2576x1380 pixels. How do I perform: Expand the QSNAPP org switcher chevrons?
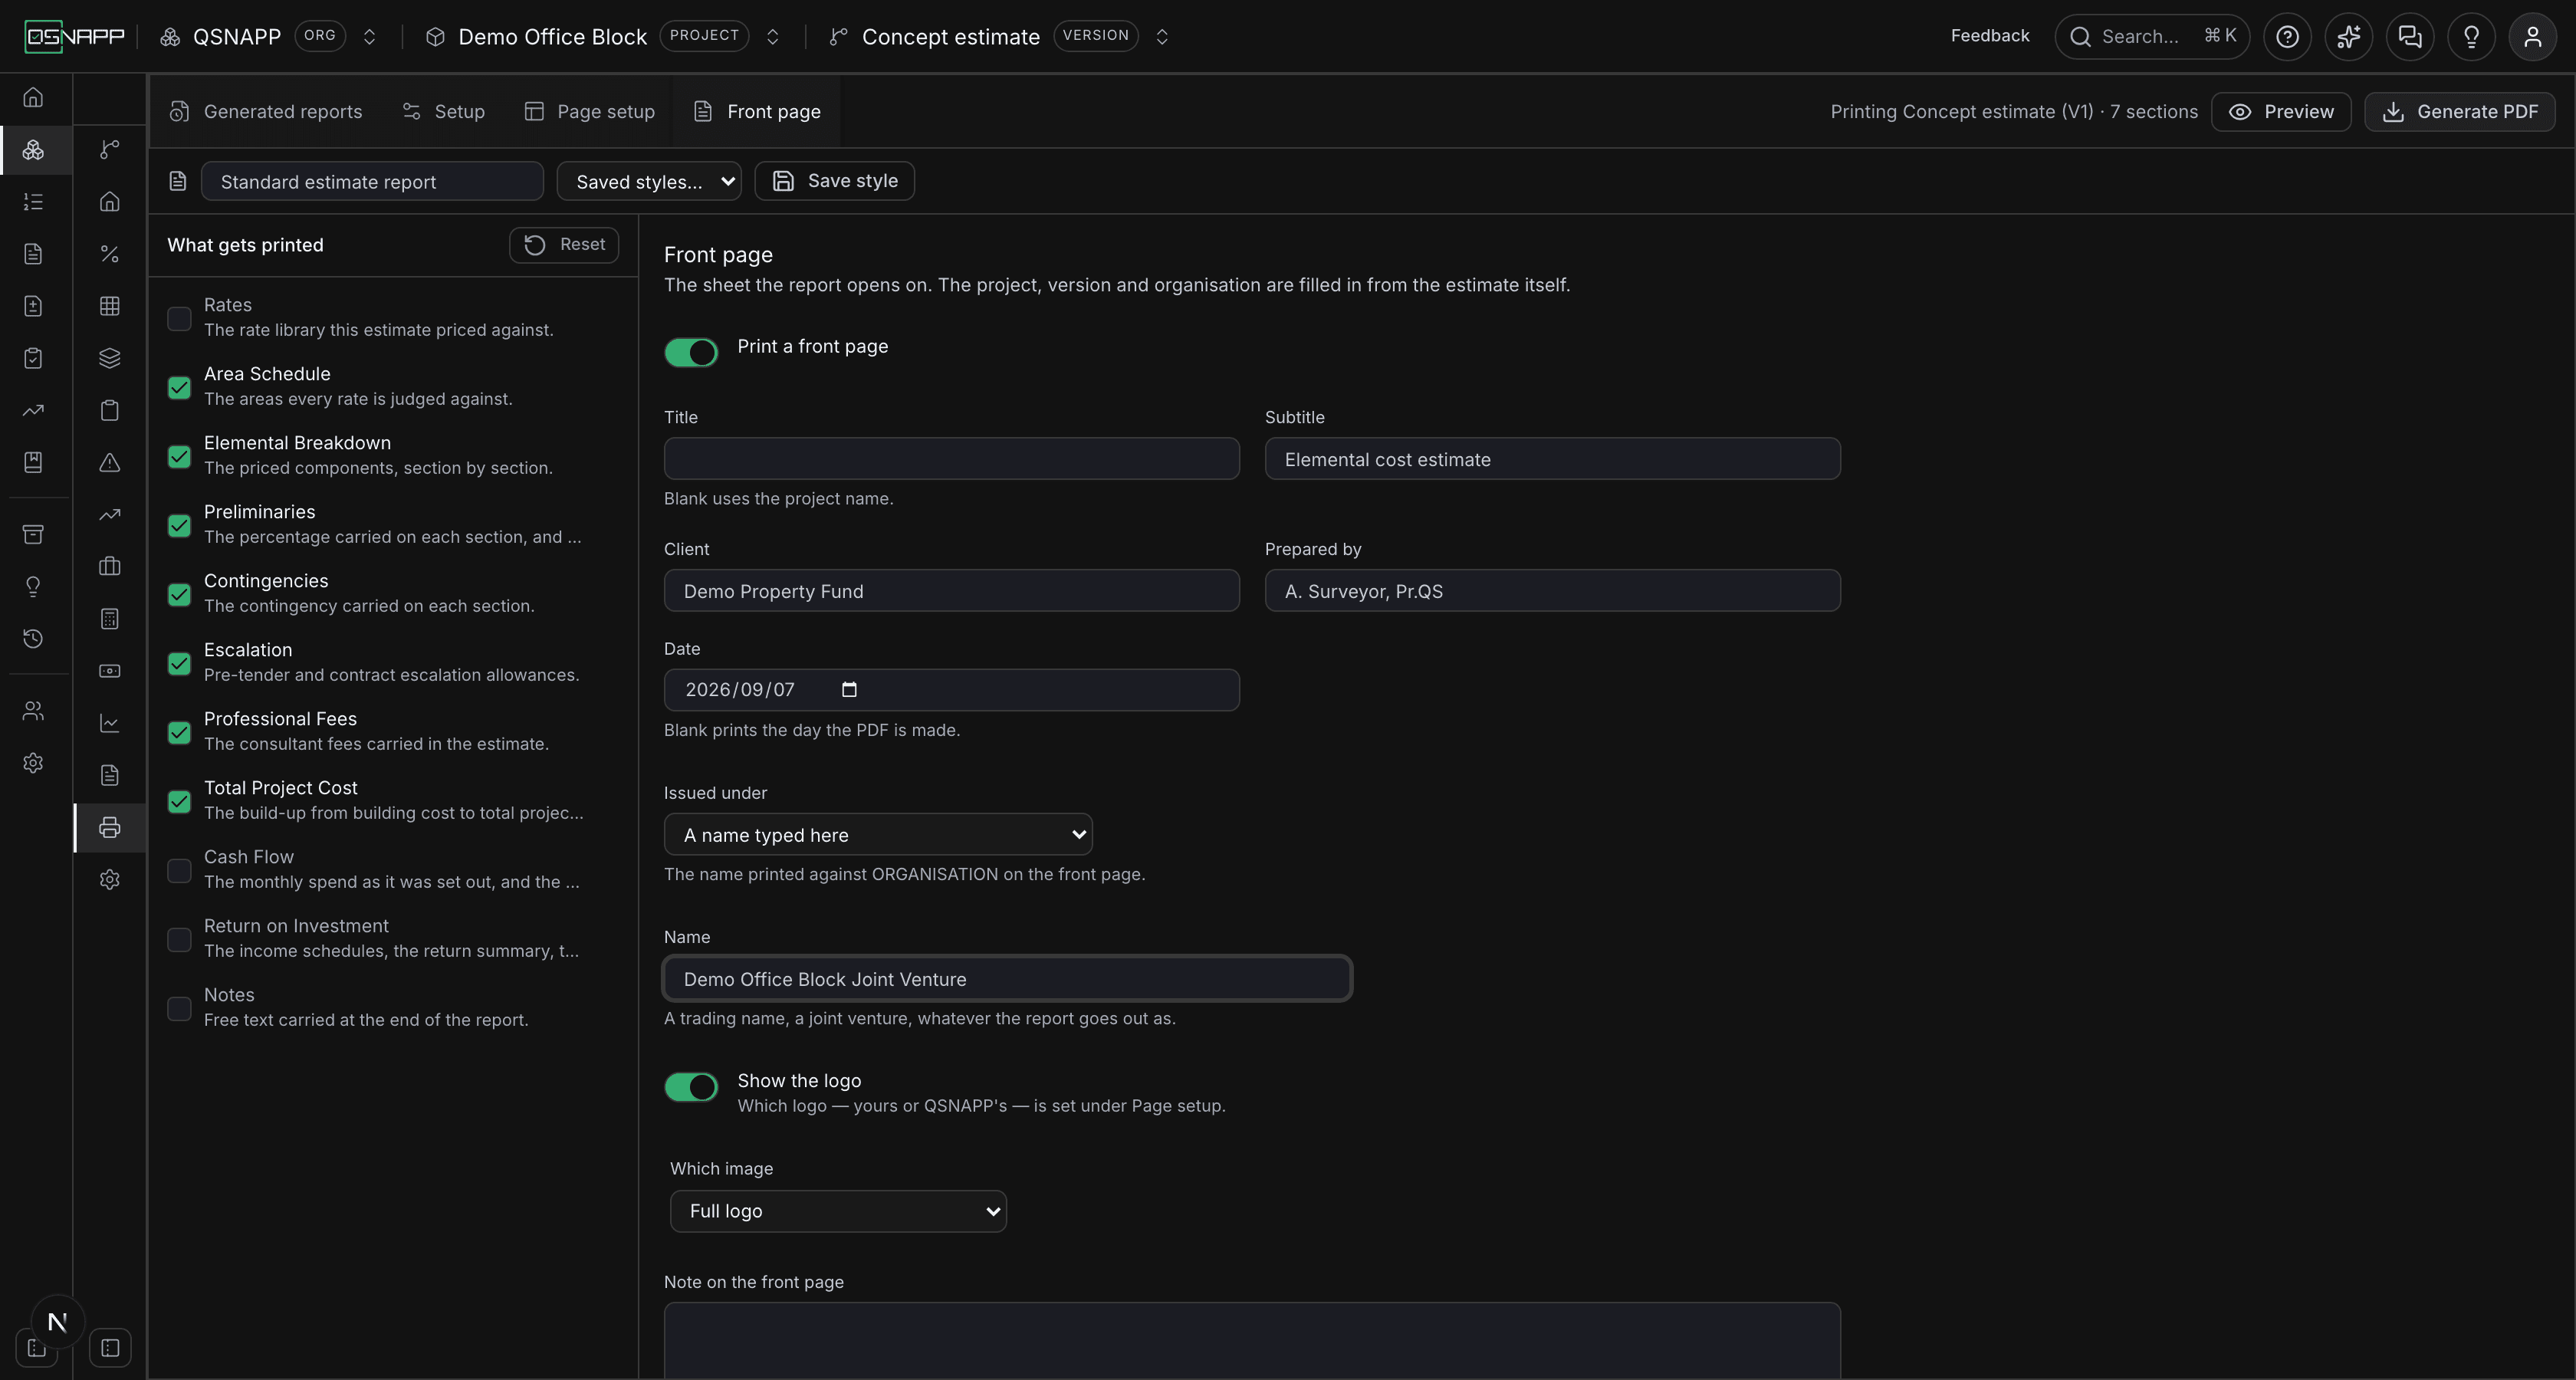coord(369,36)
